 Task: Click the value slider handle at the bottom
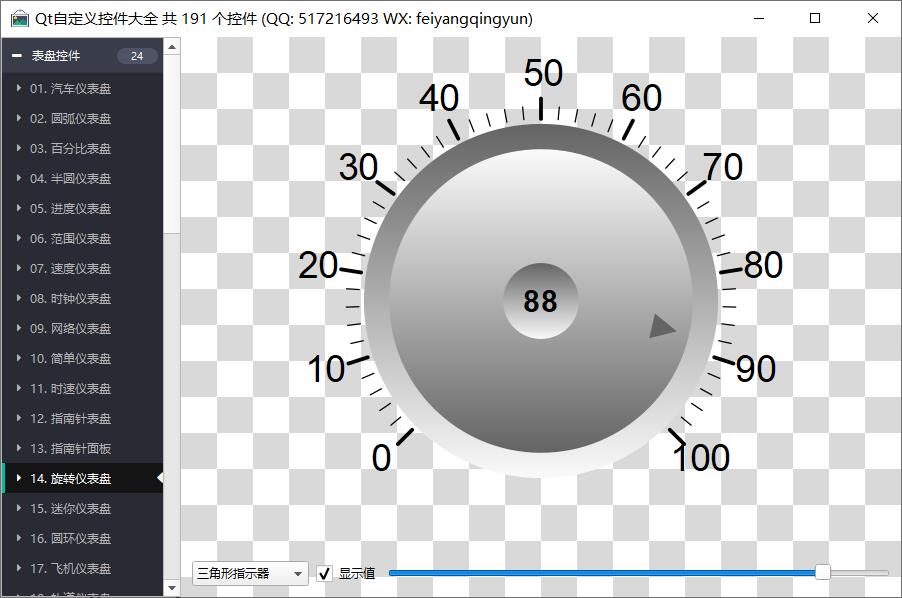coord(822,572)
